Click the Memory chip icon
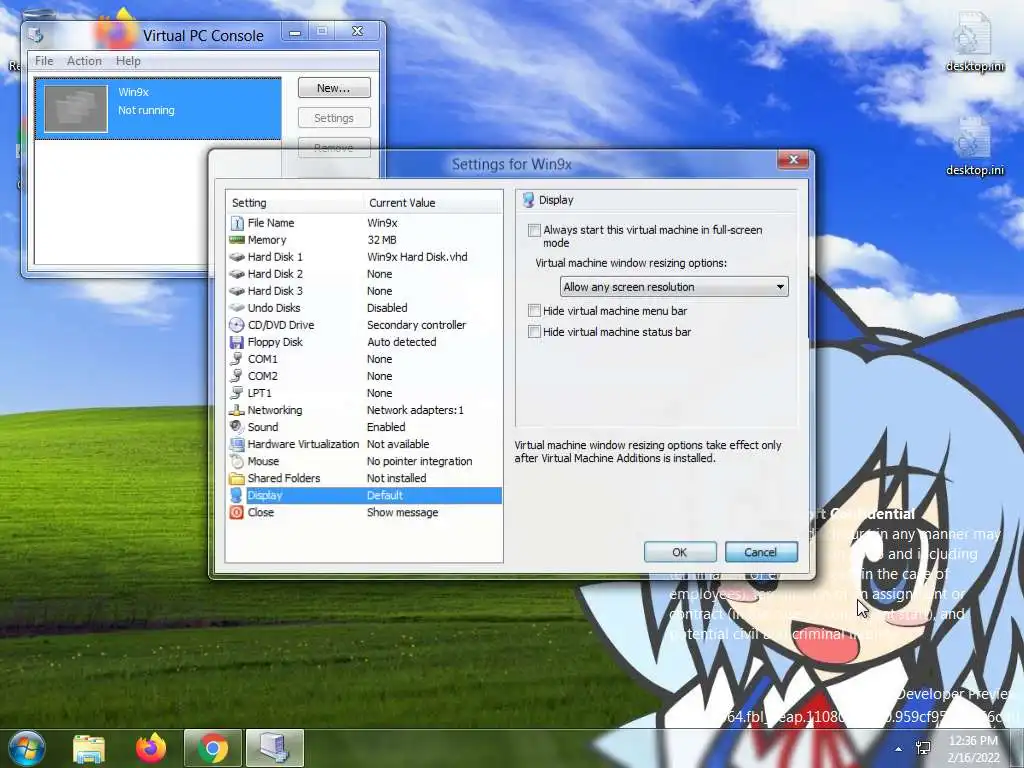 coord(237,240)
